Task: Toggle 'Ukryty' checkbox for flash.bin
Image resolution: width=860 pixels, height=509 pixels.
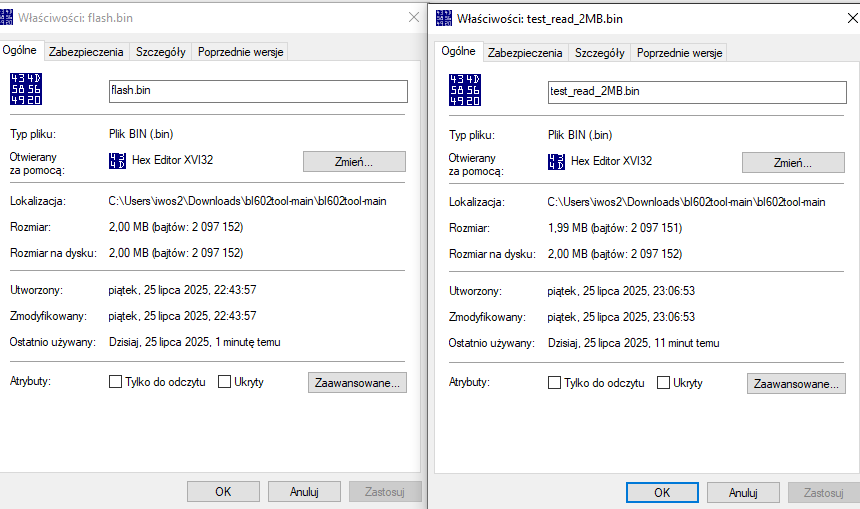Action: (x=224, y=382)
